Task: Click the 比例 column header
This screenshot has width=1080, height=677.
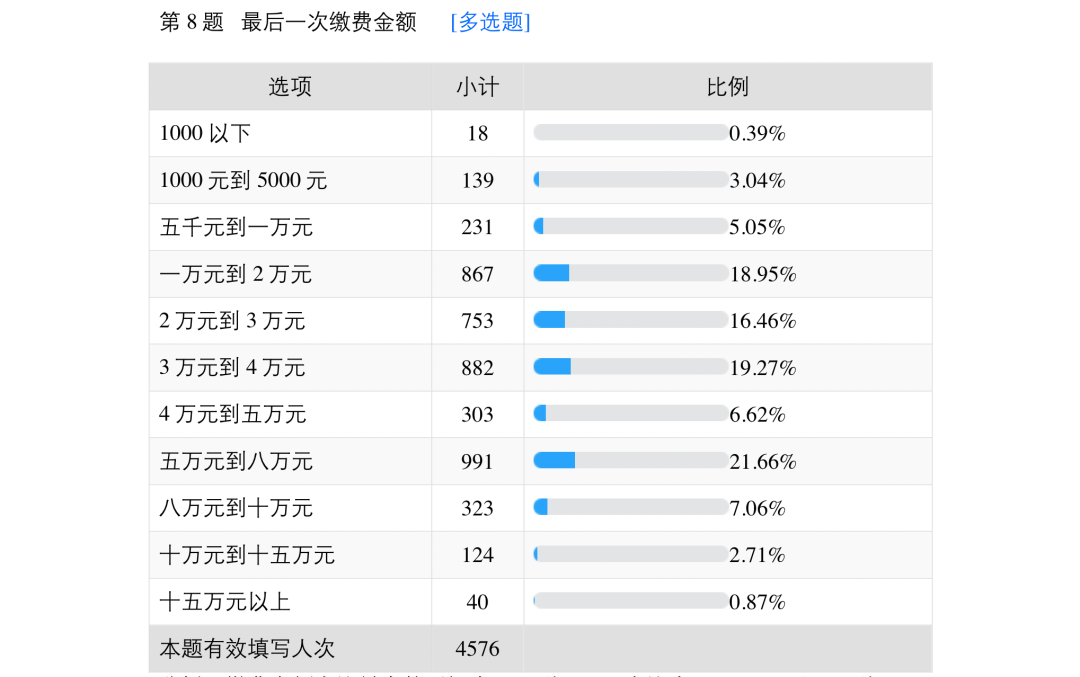Action: [727, 87]
